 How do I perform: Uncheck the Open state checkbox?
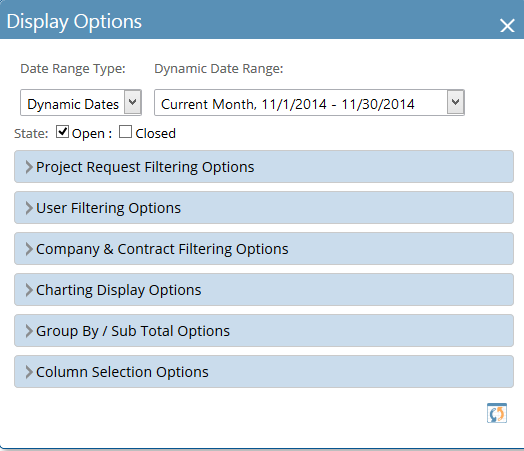pos(62,132)
